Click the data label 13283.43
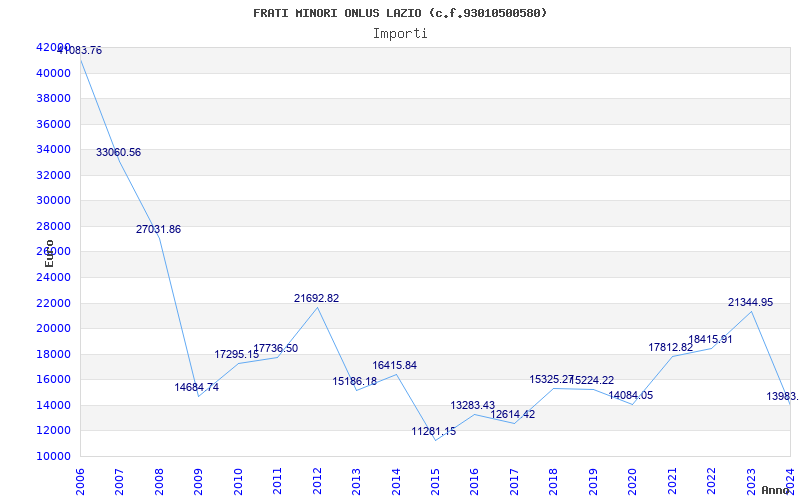800x500 pixels. (x=472, y=405)
